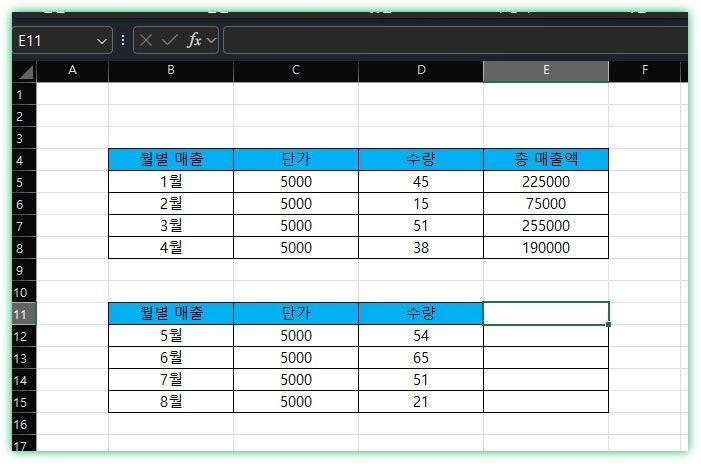
Task: Click the Cancel (X) icon in formula bar
Action: pos(147,40)
